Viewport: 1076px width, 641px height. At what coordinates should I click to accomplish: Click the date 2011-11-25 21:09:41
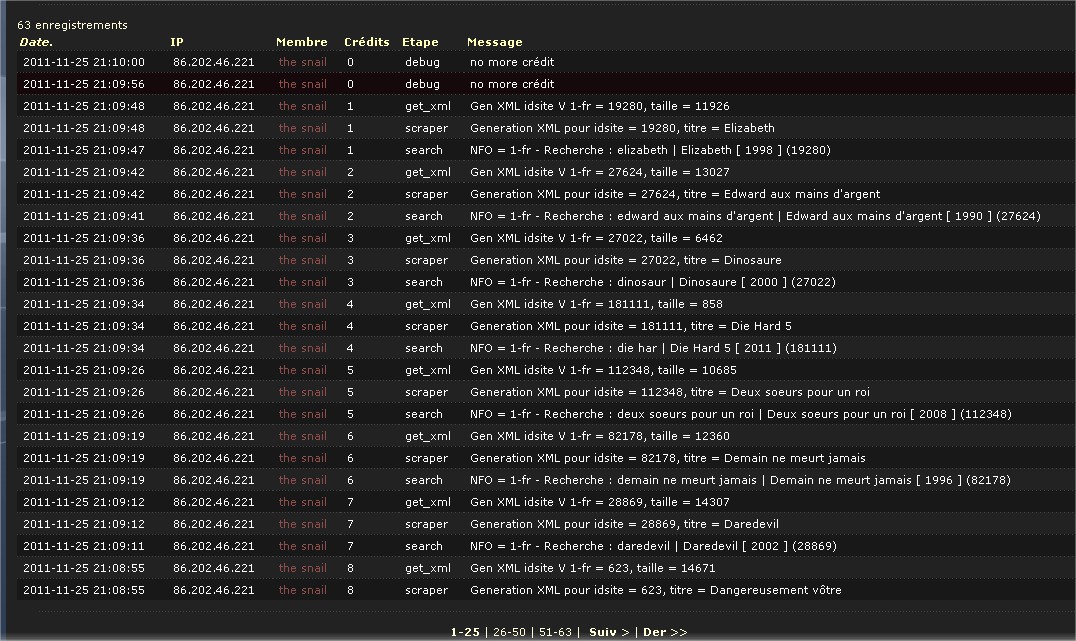point(84,215)
